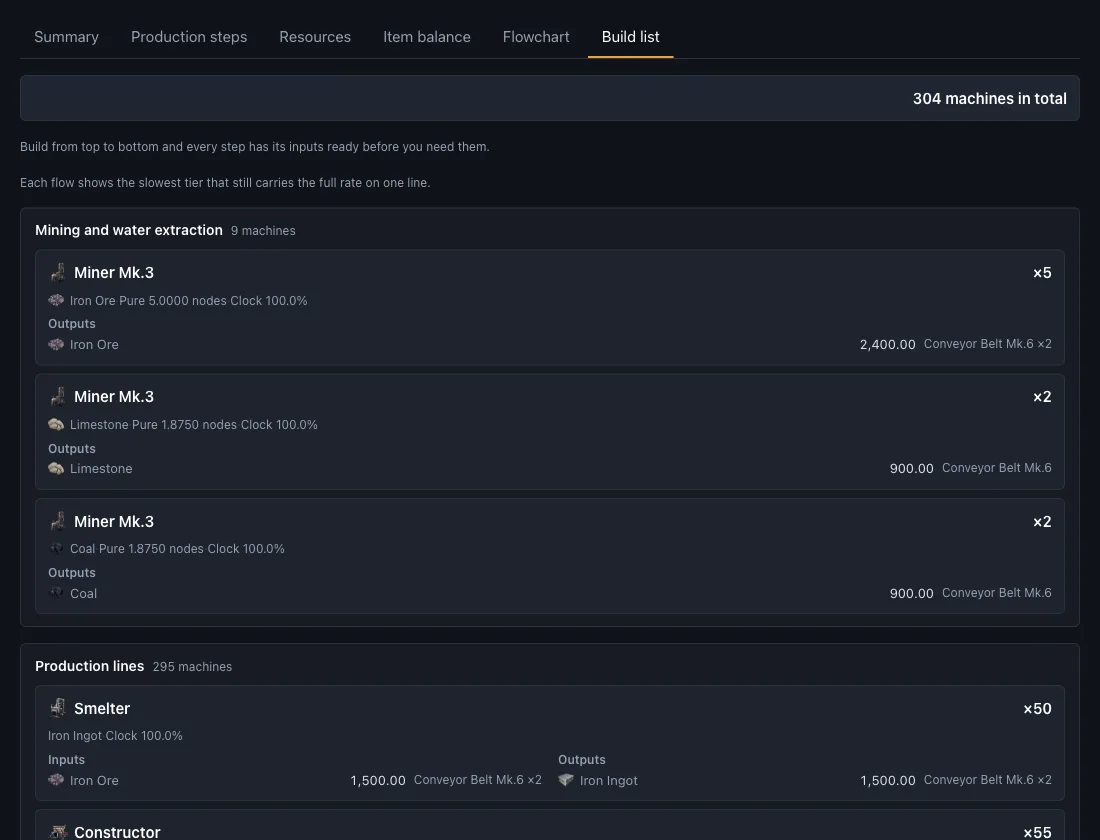This screenshot has height=840, width=1100.
Task: Click 1,500.00 Iron Ingot output rate
Action: point(887,780)
